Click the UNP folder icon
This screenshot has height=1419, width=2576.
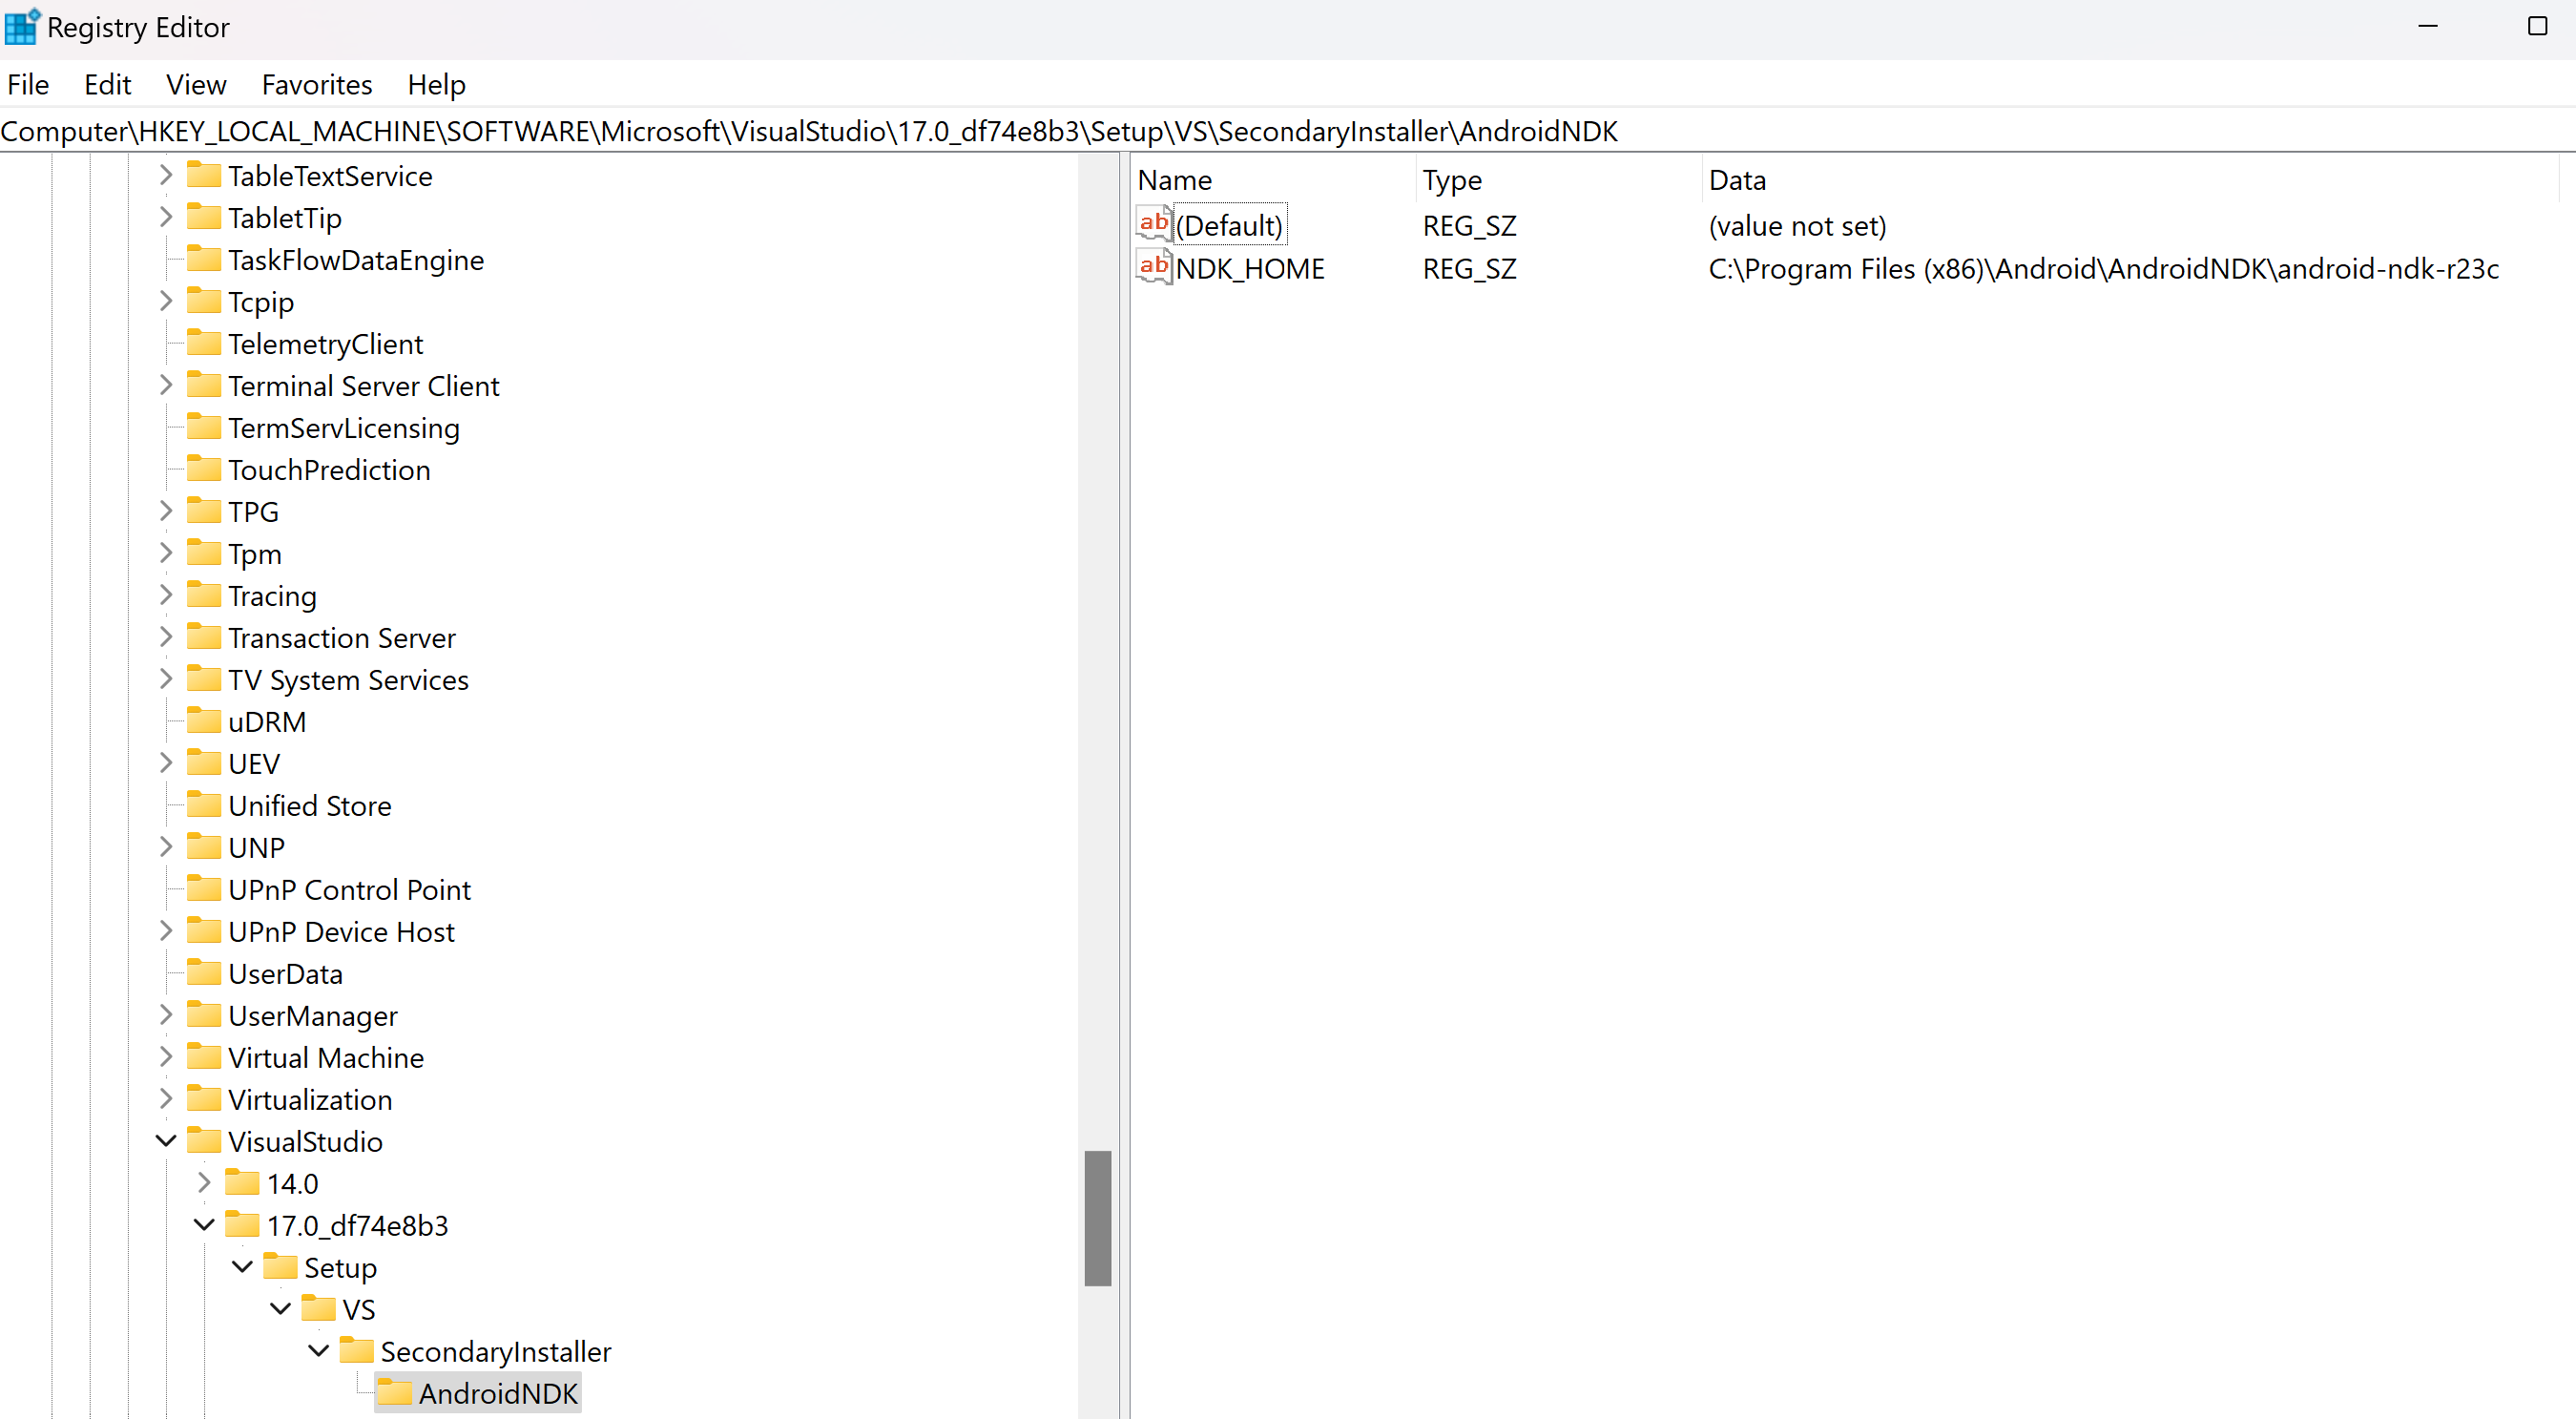pos(204,846)
